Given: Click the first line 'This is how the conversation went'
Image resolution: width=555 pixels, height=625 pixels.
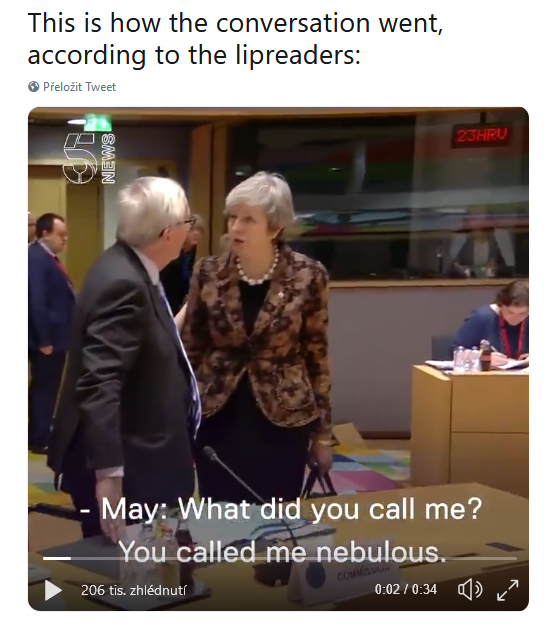Looking at the screenshot, I should 235,22.
